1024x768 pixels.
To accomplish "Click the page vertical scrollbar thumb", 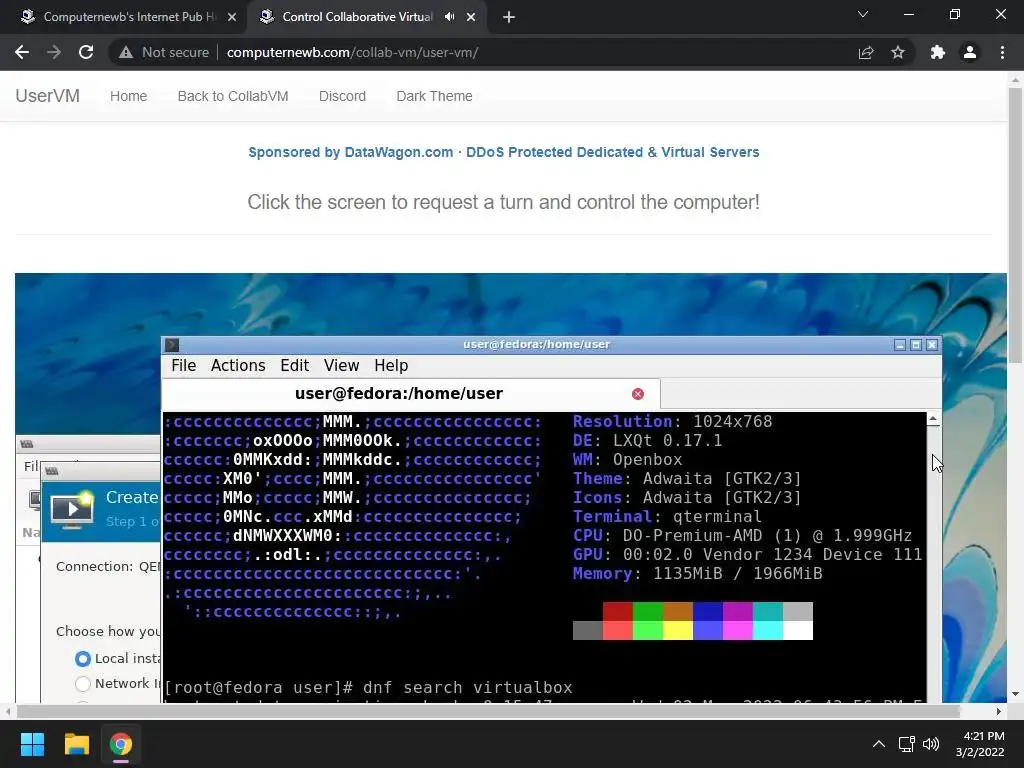I will 1015,224.
